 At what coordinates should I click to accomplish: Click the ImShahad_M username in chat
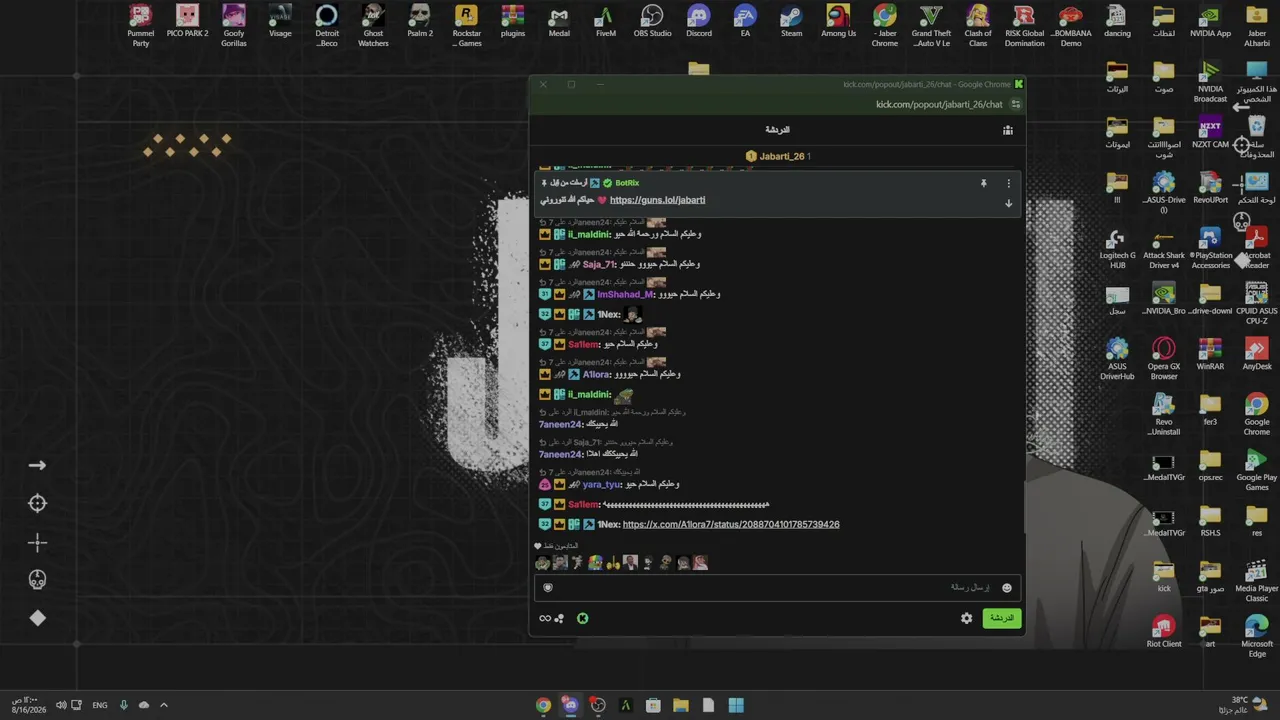[x=625, y=294]
